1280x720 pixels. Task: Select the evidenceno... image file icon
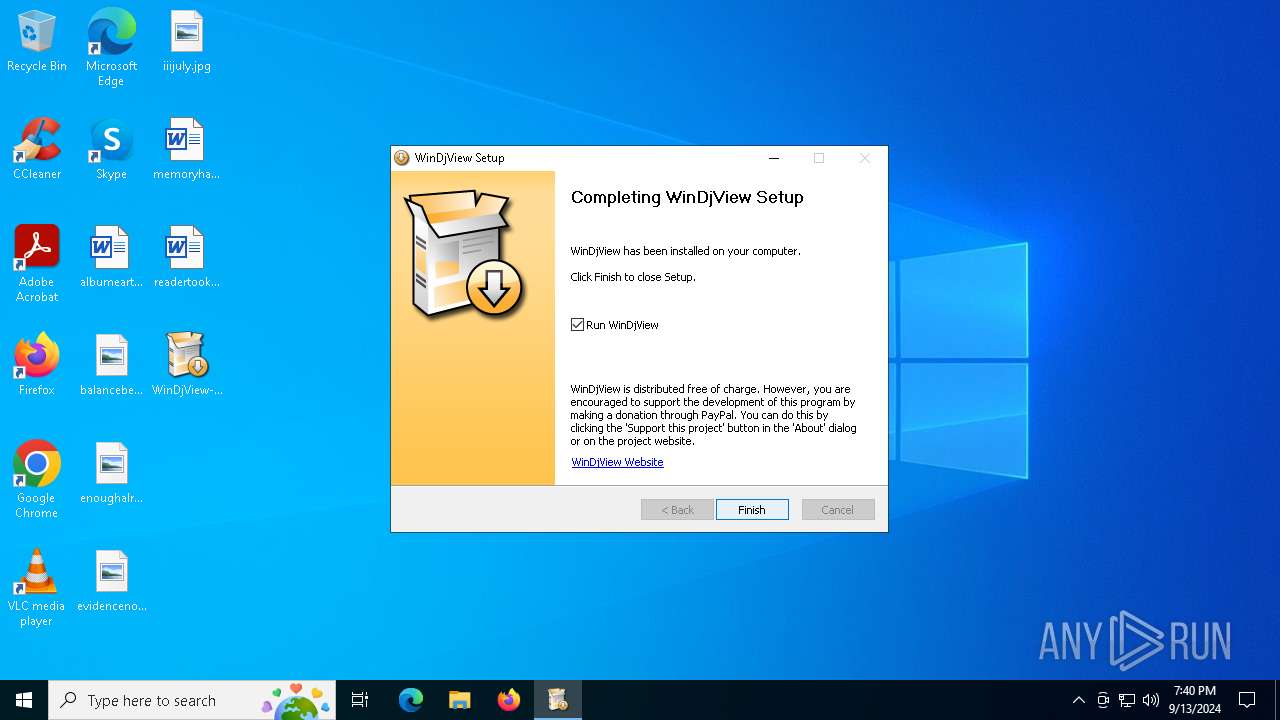pos(111,582)
